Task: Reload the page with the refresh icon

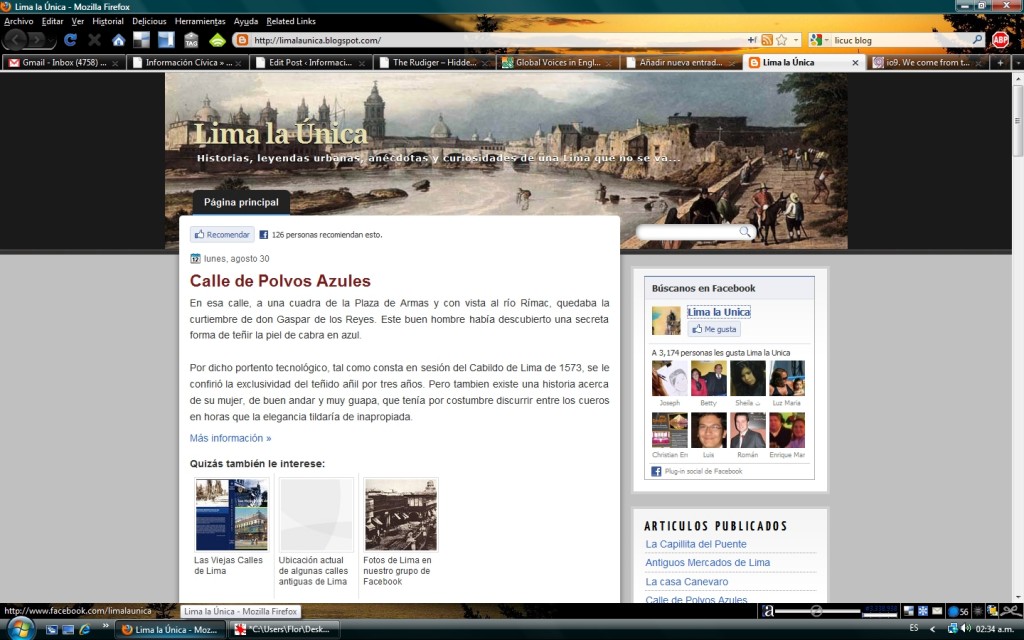Action: [x=70, y=40]
